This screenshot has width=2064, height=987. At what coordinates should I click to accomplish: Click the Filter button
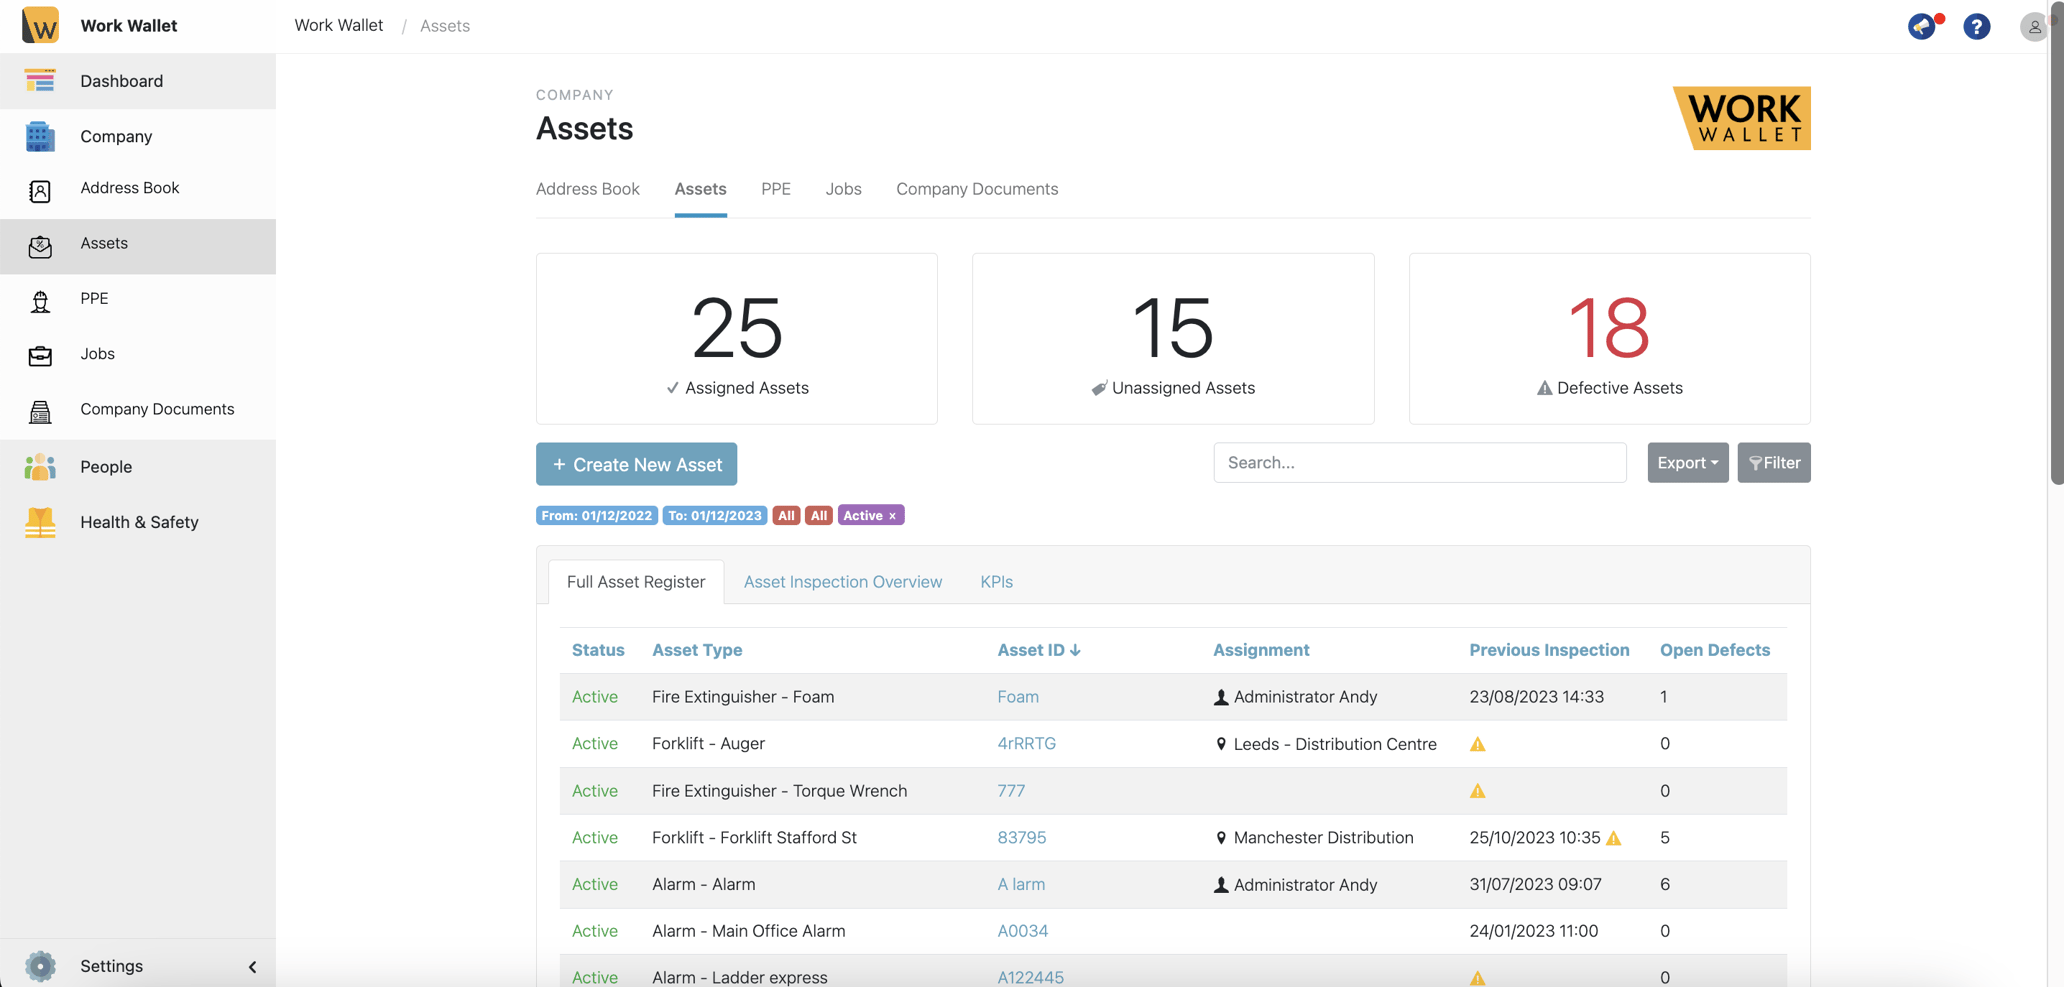point(1773,463)
